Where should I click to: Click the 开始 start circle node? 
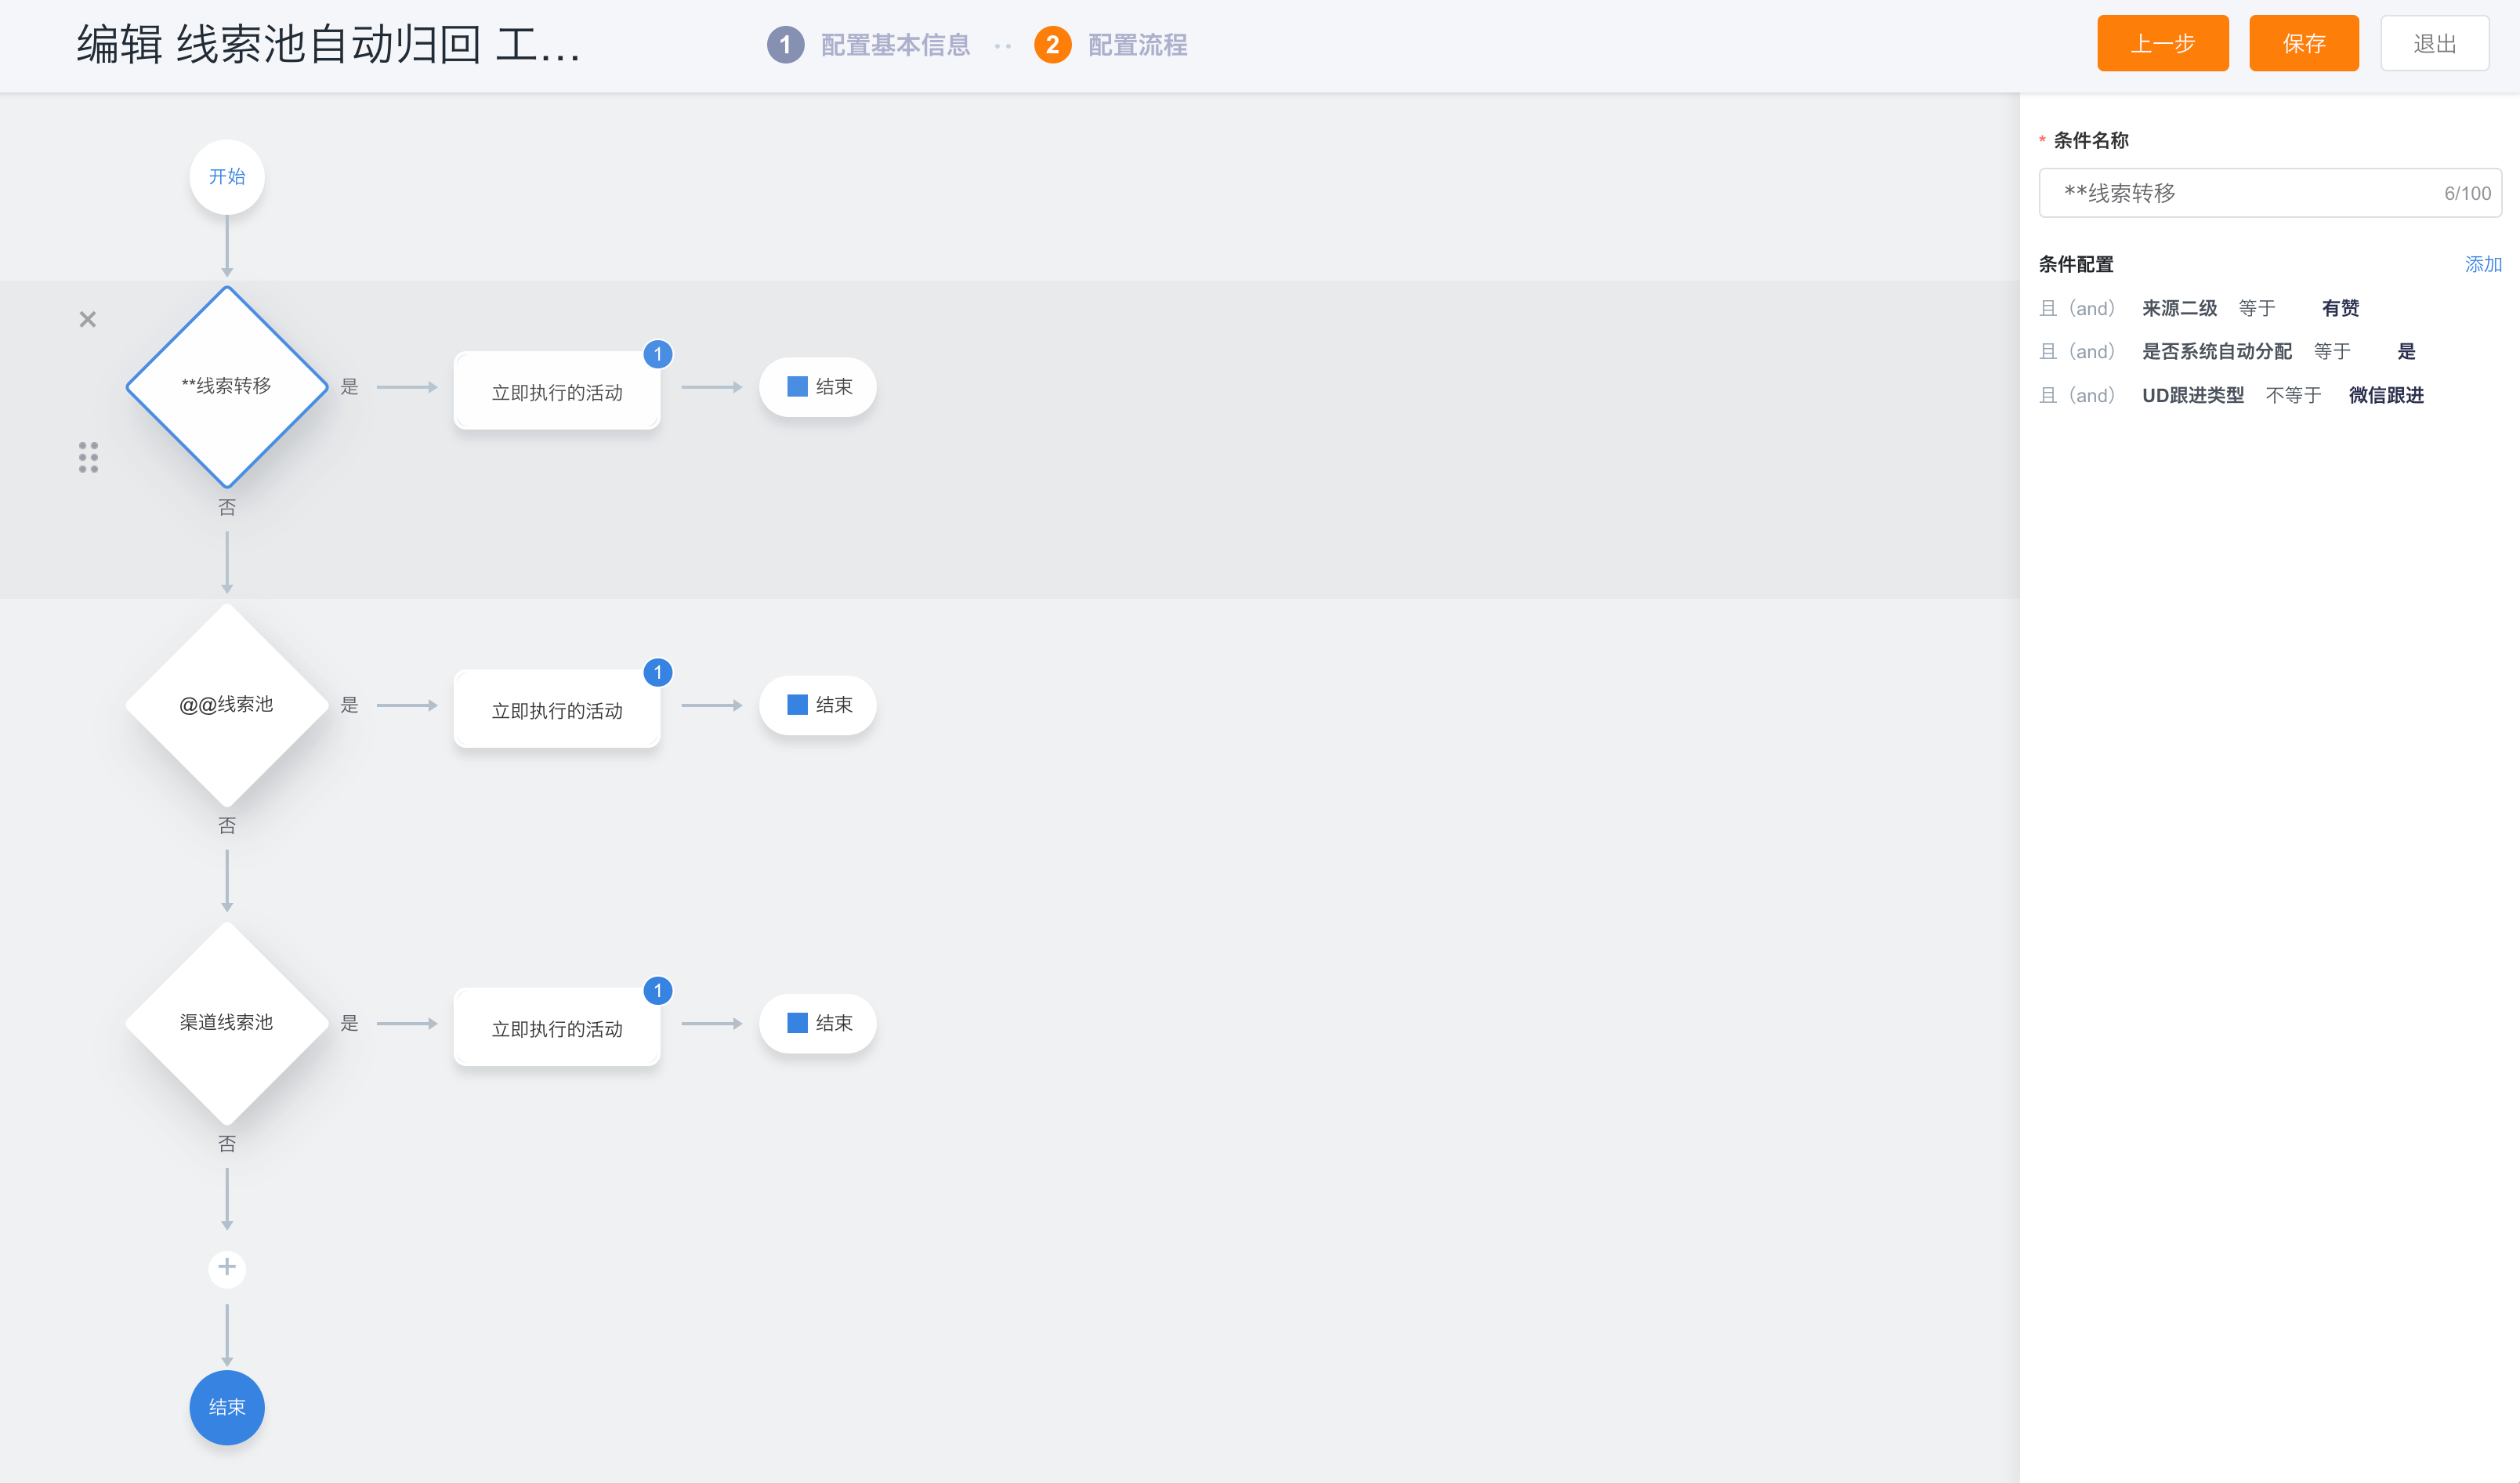227,177
